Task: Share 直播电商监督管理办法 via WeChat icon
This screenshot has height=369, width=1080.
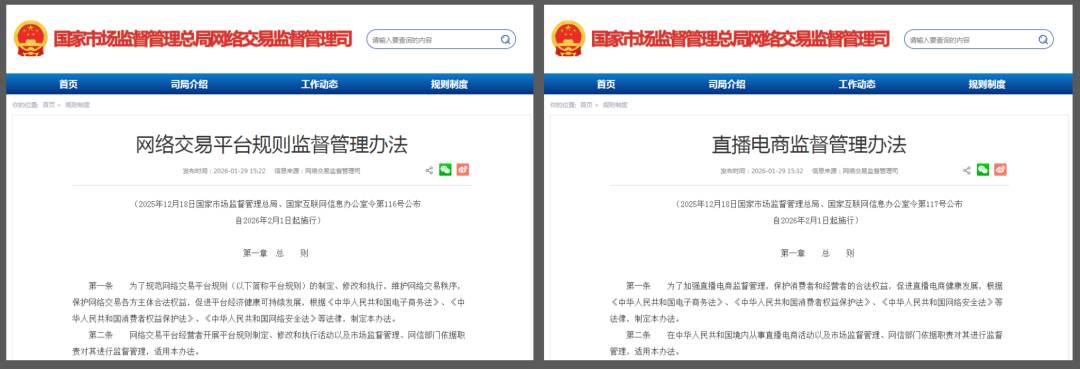Action: [x=984, y=169]
